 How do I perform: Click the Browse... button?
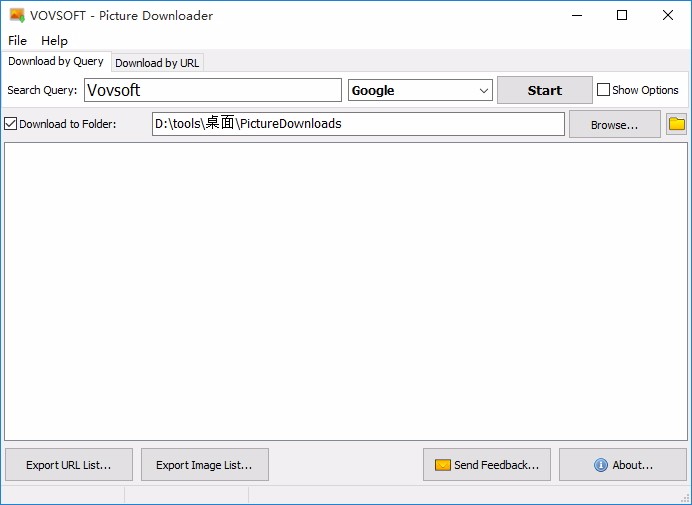[614, 124]
